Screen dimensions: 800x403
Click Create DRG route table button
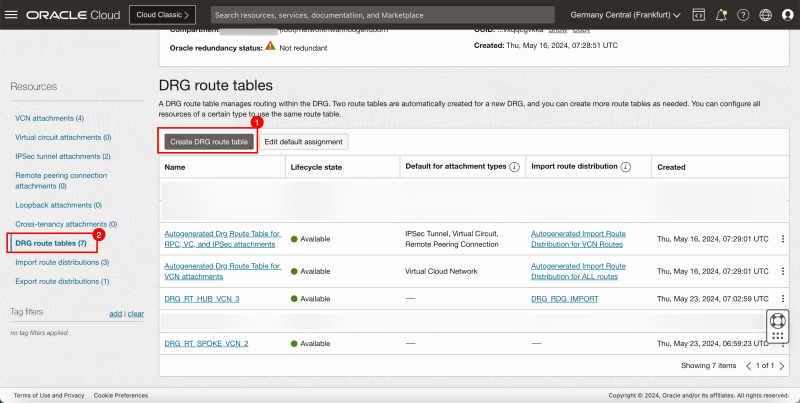point(207,142)
